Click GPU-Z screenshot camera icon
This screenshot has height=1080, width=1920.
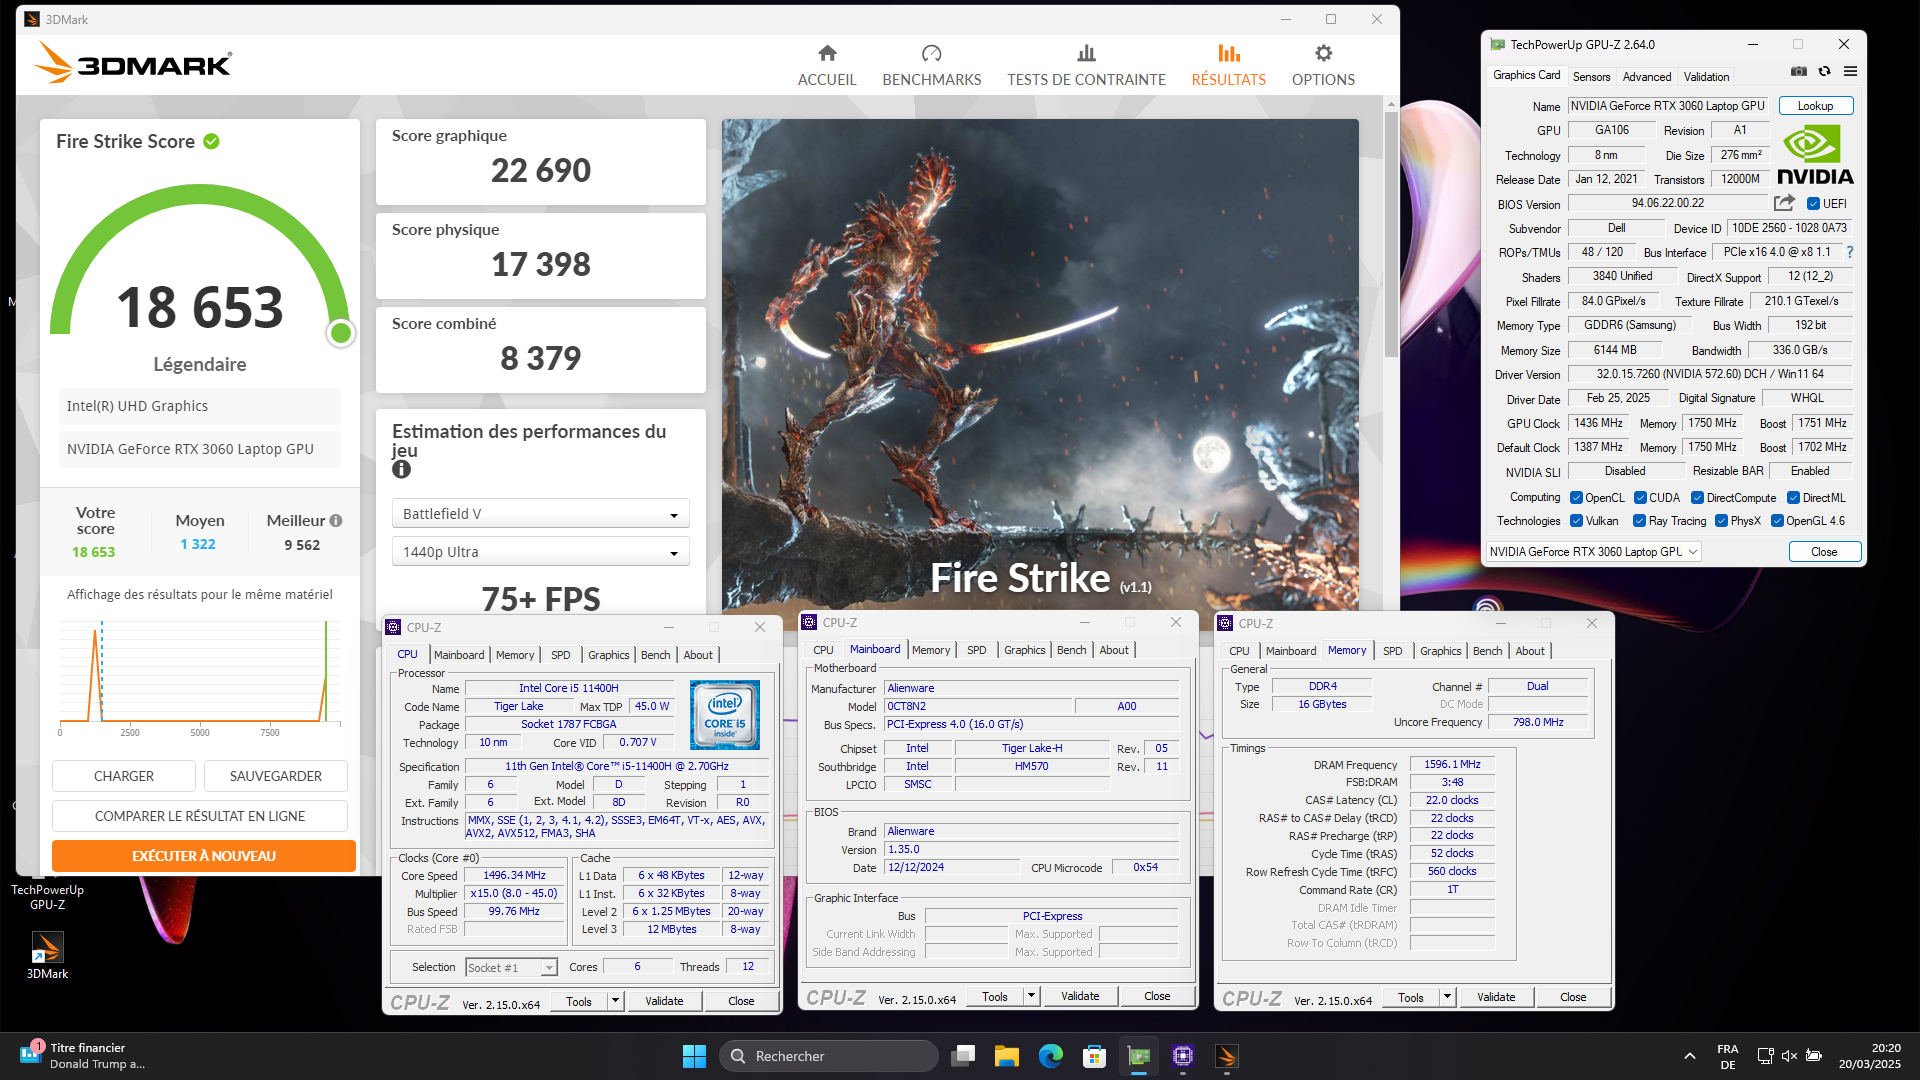pos(1798,72)
